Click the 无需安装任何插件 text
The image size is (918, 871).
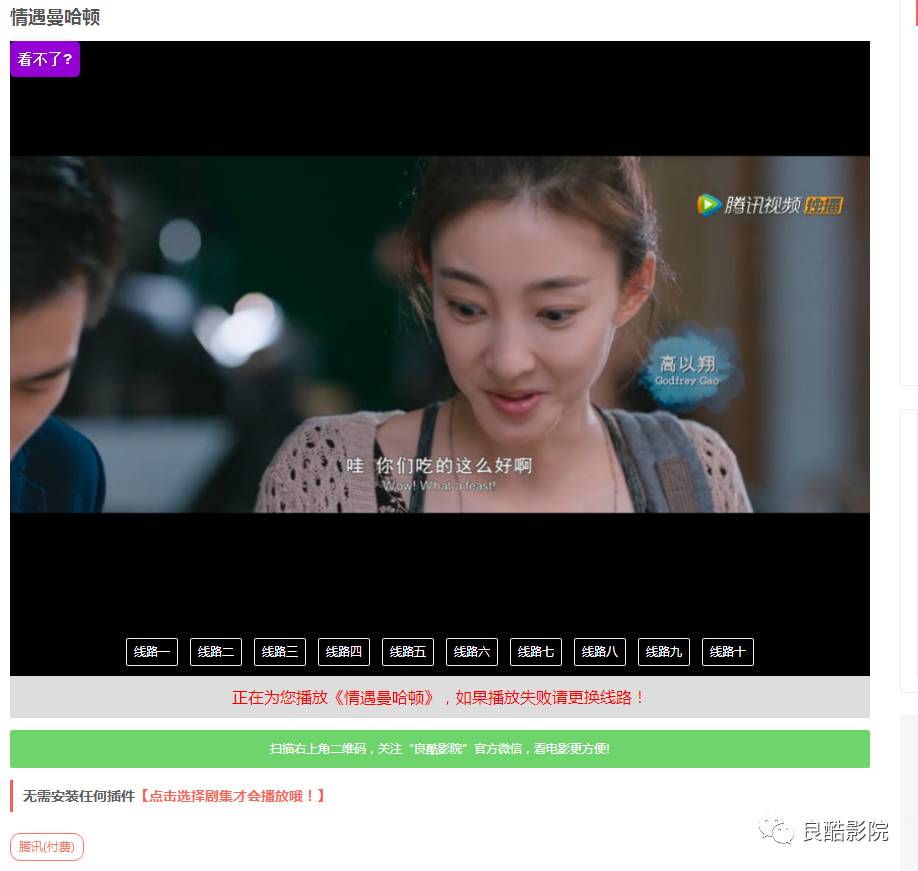coord(79,795)
